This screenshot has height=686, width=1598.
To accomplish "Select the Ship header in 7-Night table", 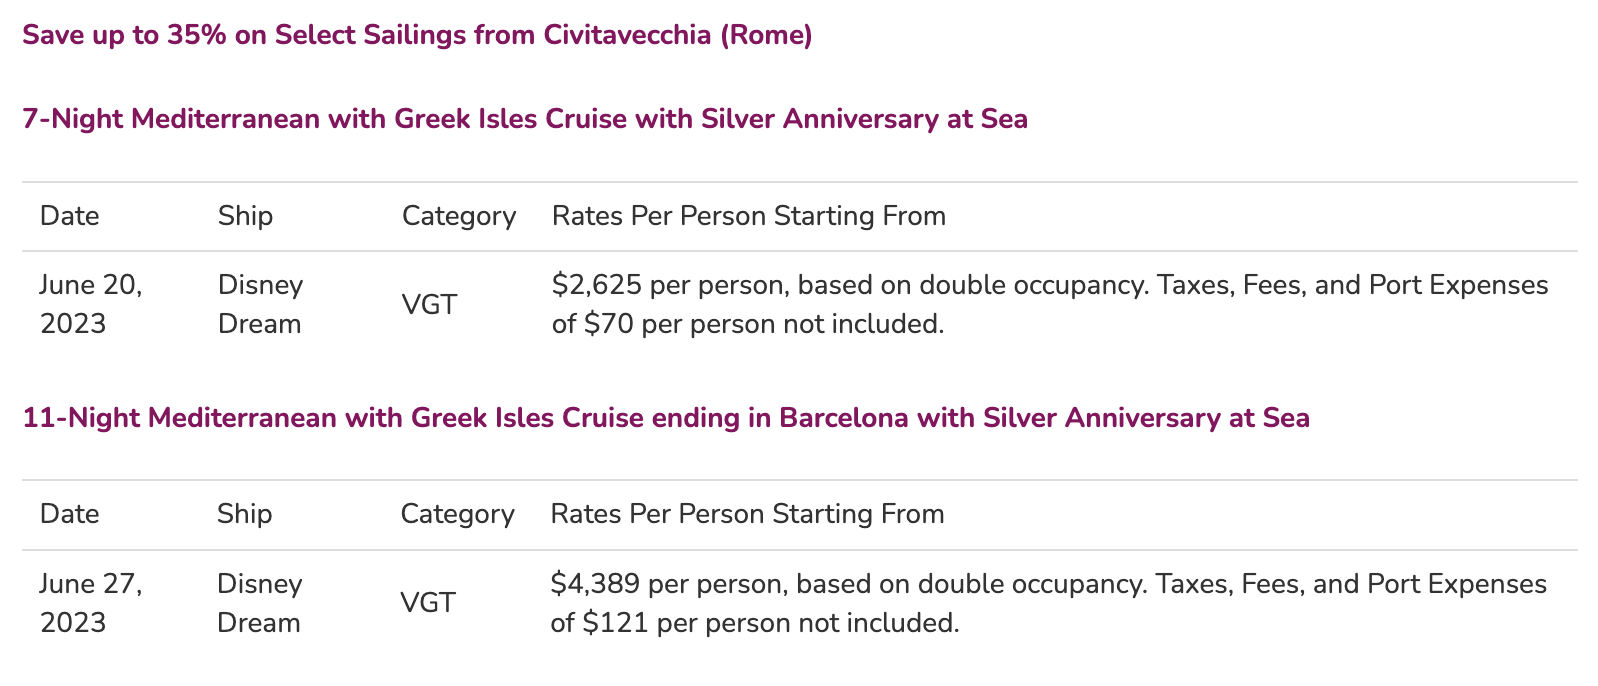I will [x=245, y=216].
